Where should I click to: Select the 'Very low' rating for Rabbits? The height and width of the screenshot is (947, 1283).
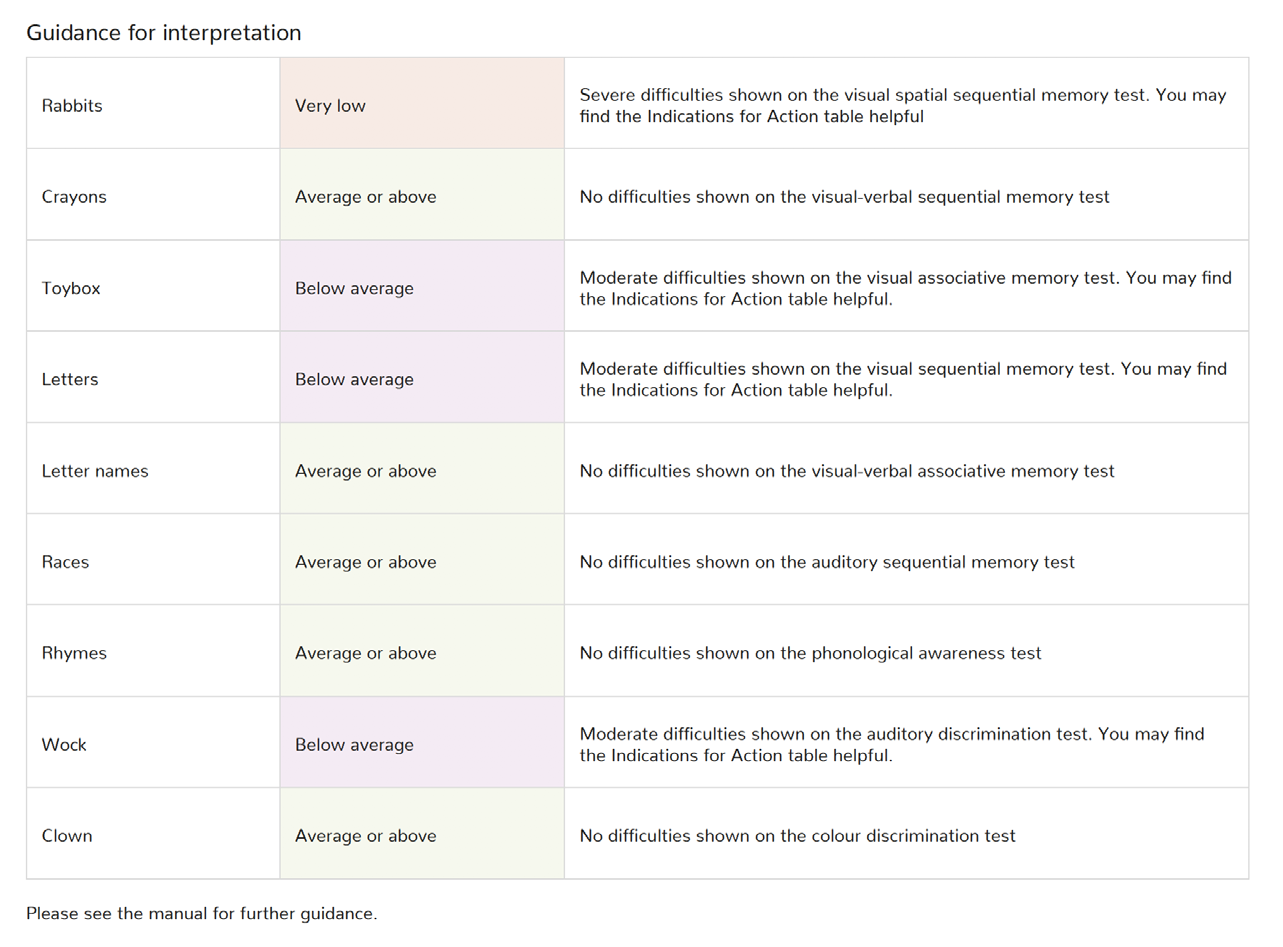422,103
